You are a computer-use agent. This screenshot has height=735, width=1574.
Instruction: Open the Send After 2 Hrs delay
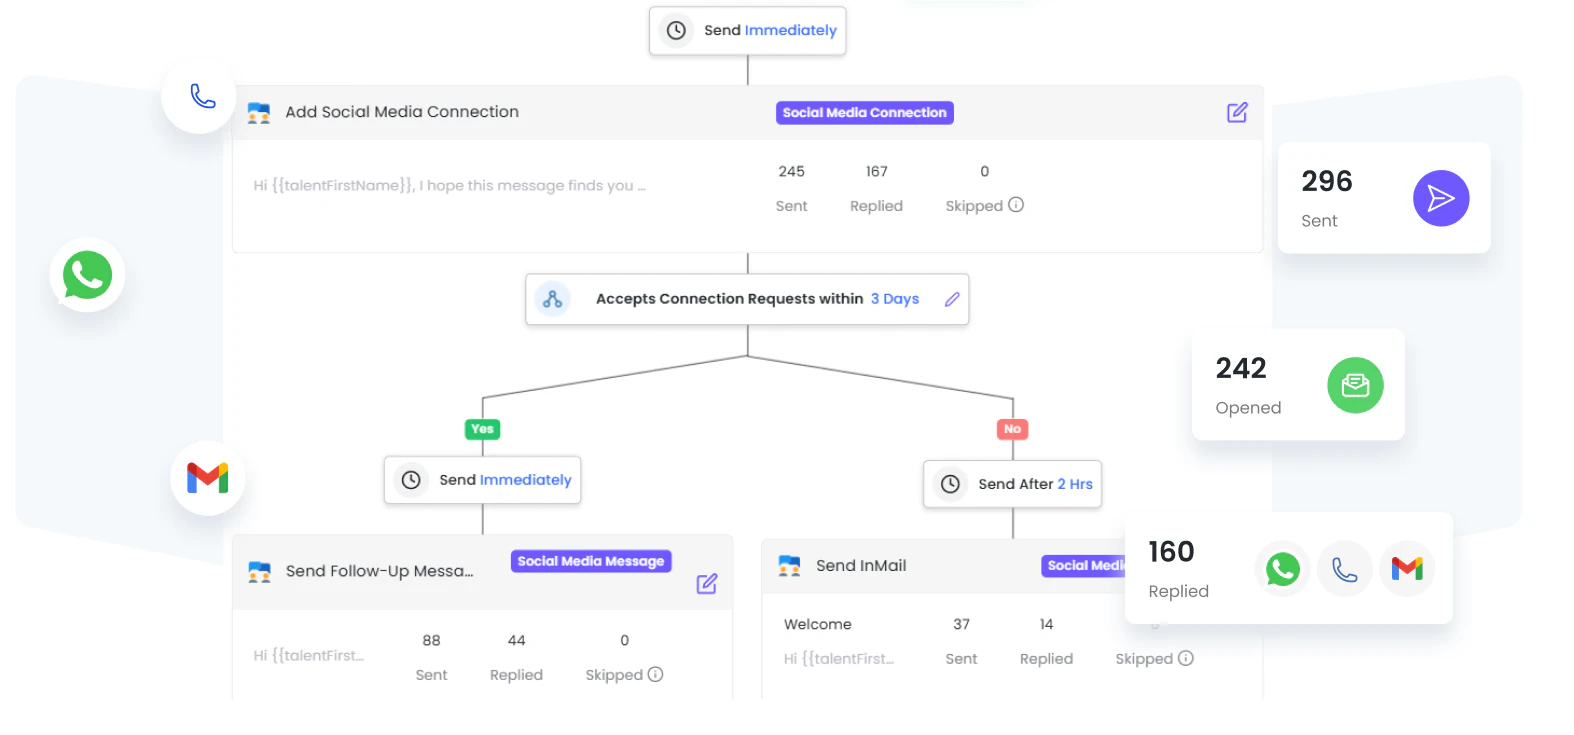pyautogui.click(x=1012, y=484)
